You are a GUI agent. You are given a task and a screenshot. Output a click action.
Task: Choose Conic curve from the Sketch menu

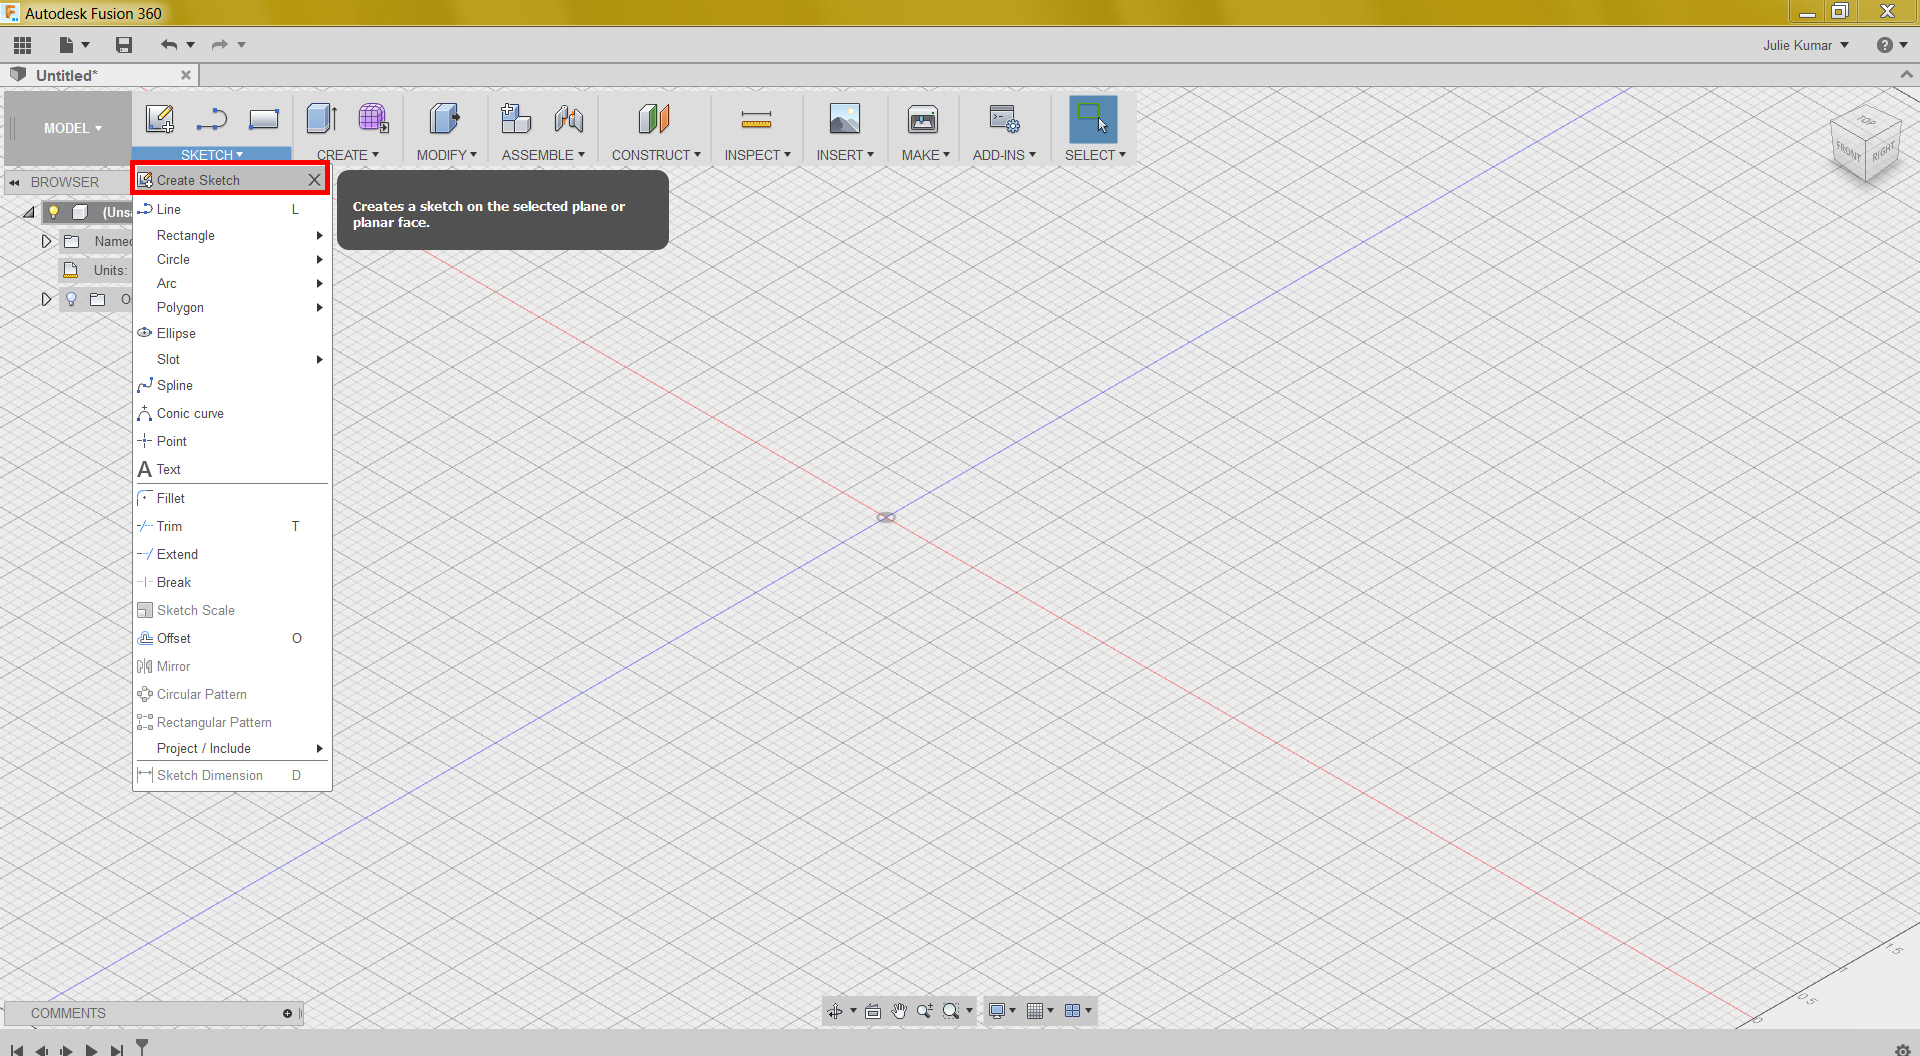(232, 413)
